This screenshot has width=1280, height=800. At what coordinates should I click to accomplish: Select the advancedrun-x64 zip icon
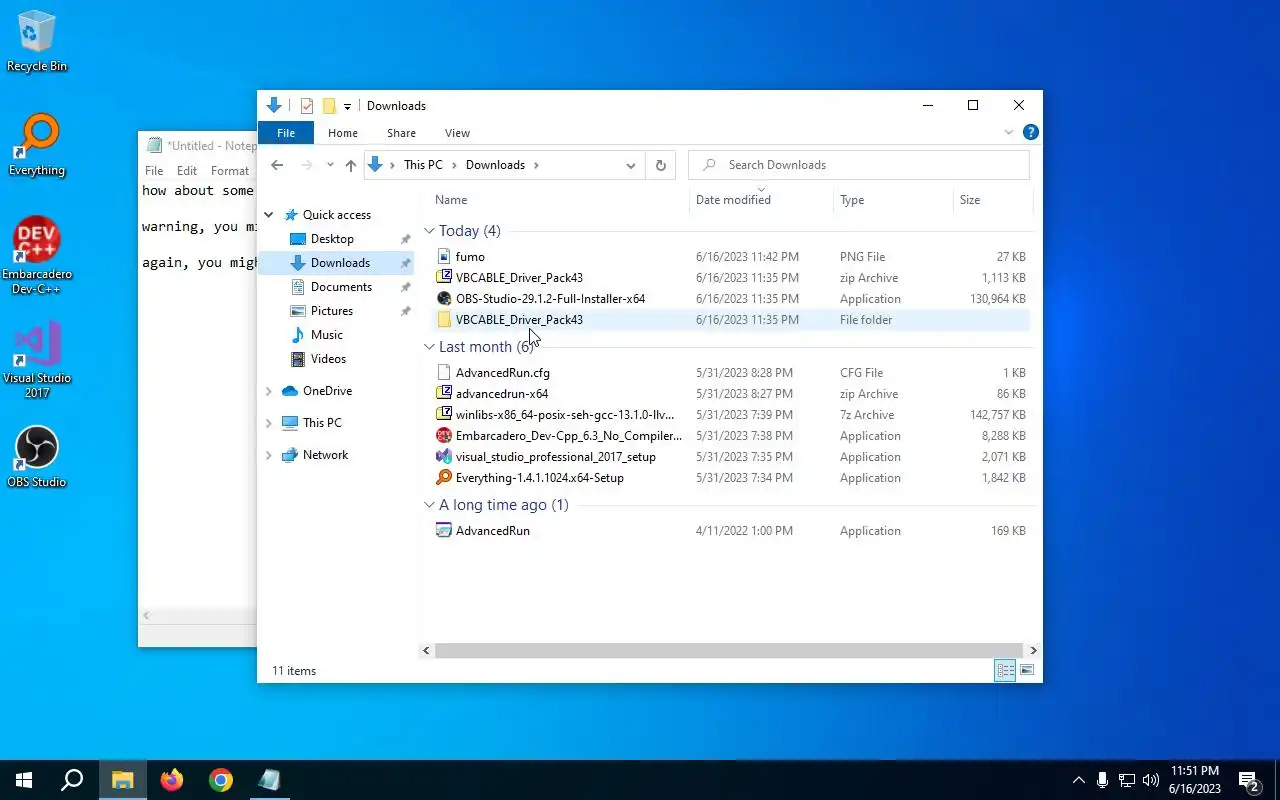(444, 394)
